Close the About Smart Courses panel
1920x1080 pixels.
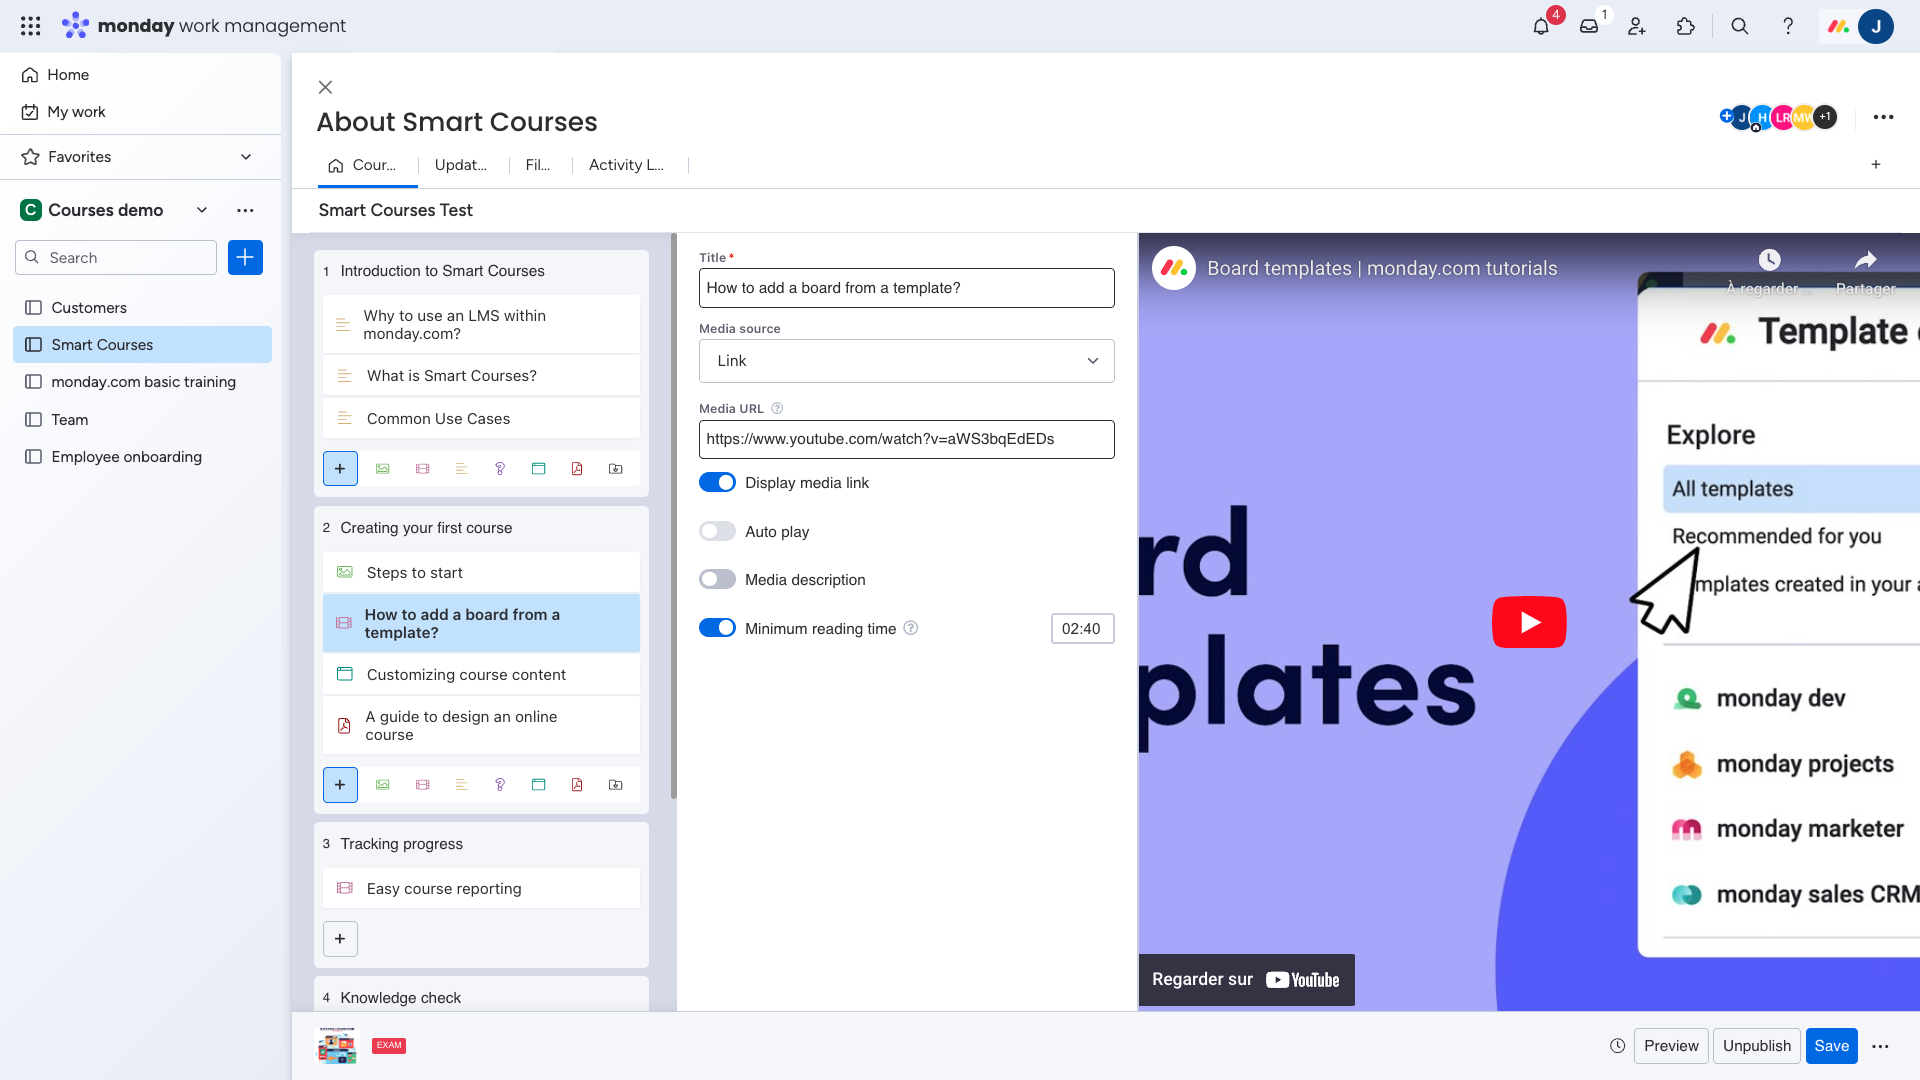[325, 87]
